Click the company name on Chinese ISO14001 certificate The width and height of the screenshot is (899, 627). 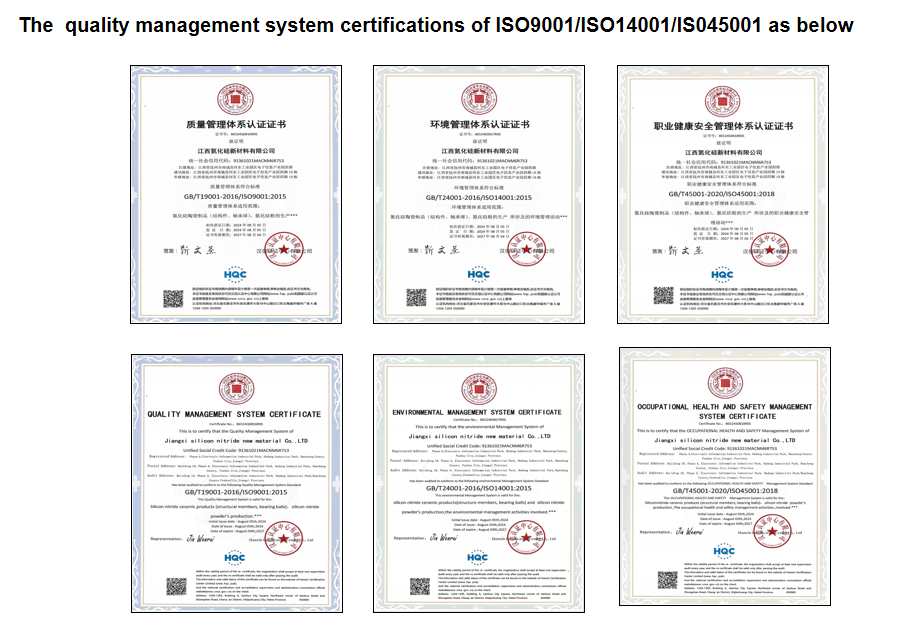[x=480, y=151]
